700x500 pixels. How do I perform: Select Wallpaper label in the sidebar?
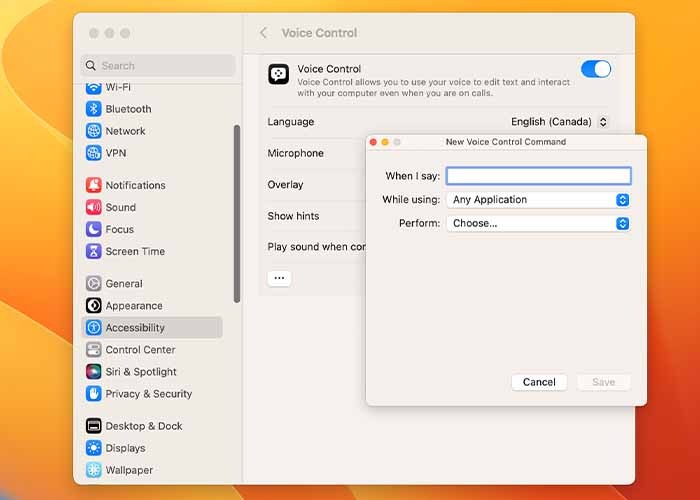coord(129,470)
